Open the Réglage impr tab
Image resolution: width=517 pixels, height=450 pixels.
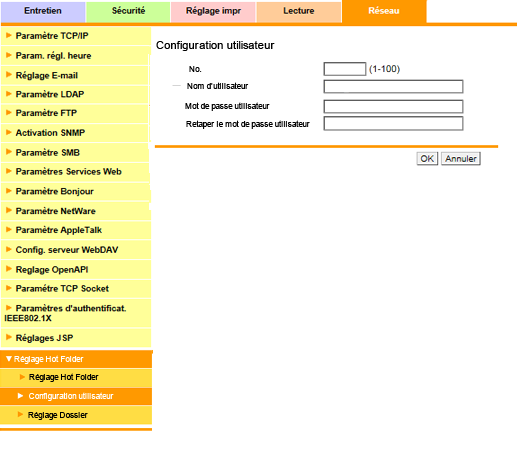(x=213, y=11)
